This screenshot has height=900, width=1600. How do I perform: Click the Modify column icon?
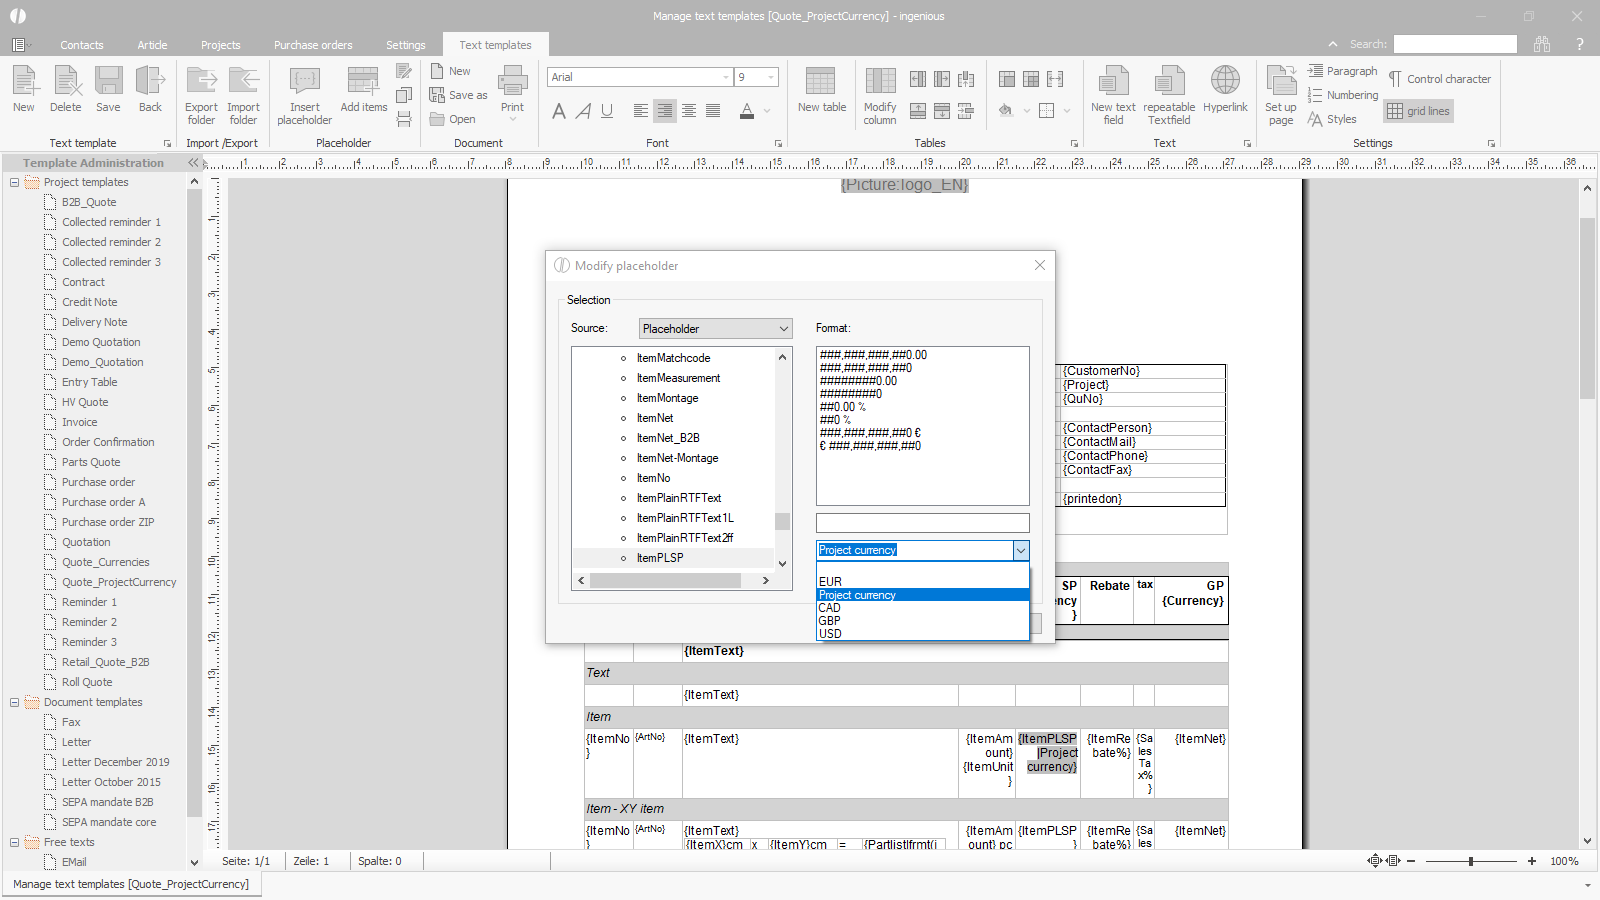coord(880,82)
